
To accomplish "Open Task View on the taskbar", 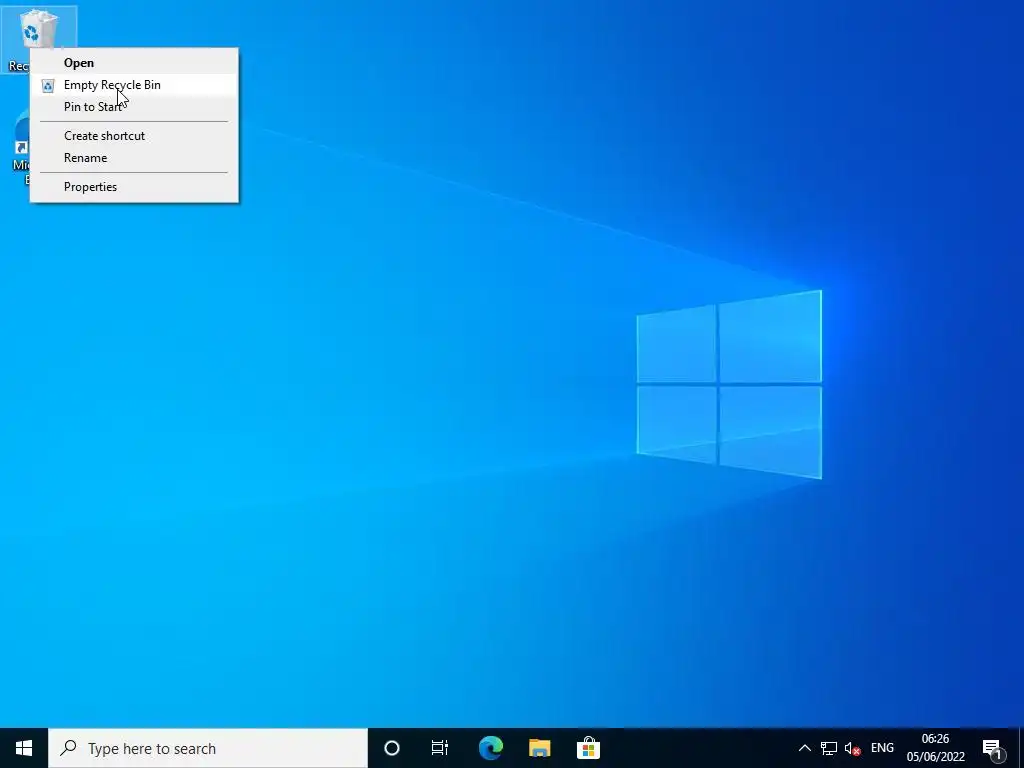I will coord(440,748).
